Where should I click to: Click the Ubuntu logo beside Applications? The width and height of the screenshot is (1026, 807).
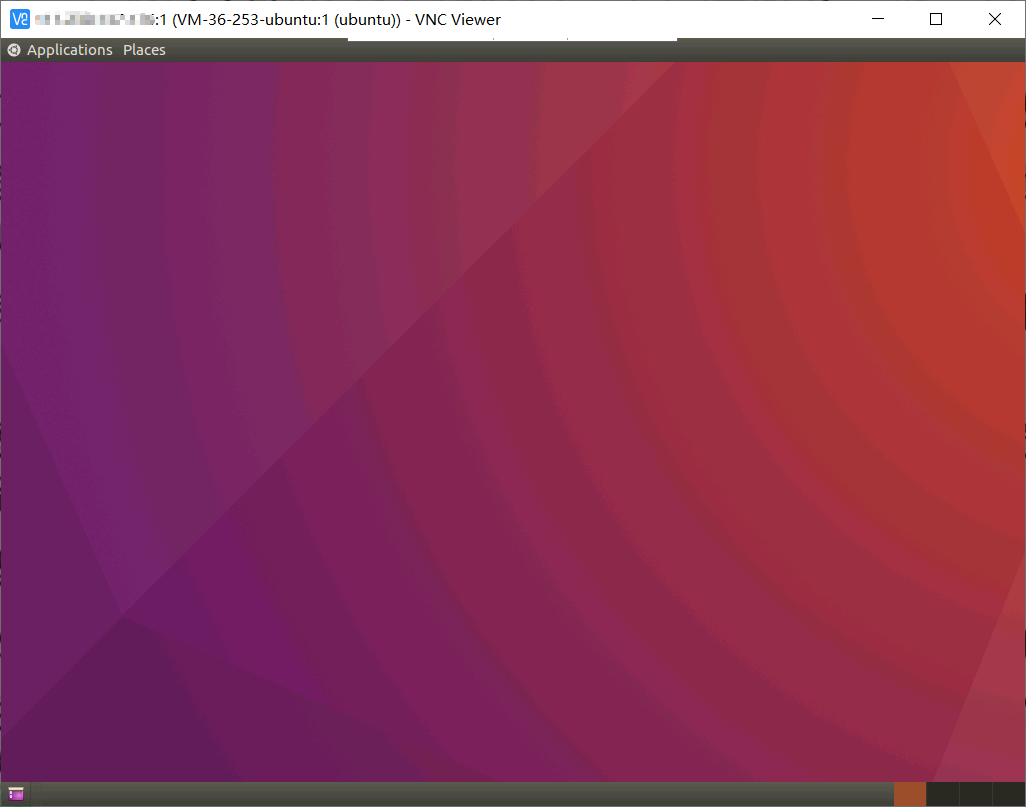point(14,50)
